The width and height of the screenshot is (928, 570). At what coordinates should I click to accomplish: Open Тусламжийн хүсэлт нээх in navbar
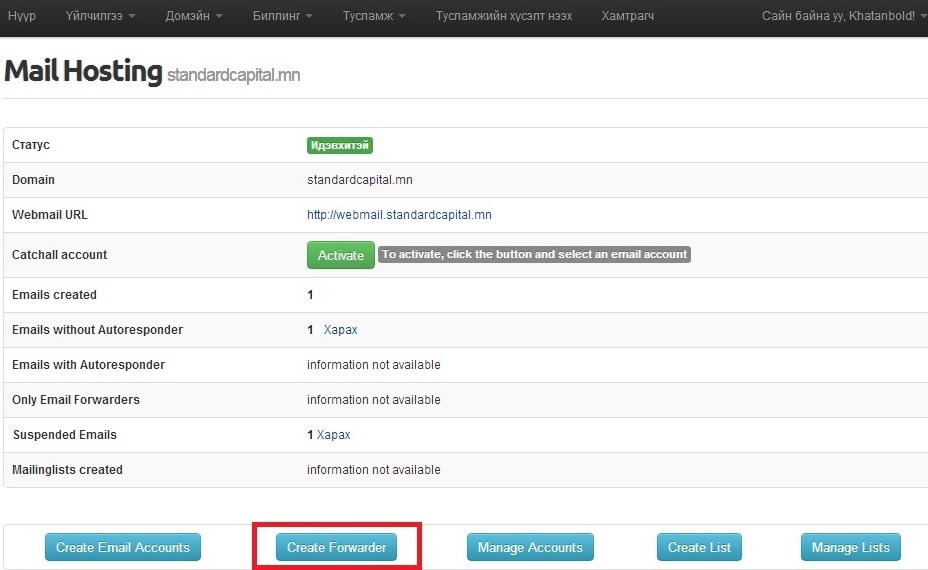click(505, 16)
